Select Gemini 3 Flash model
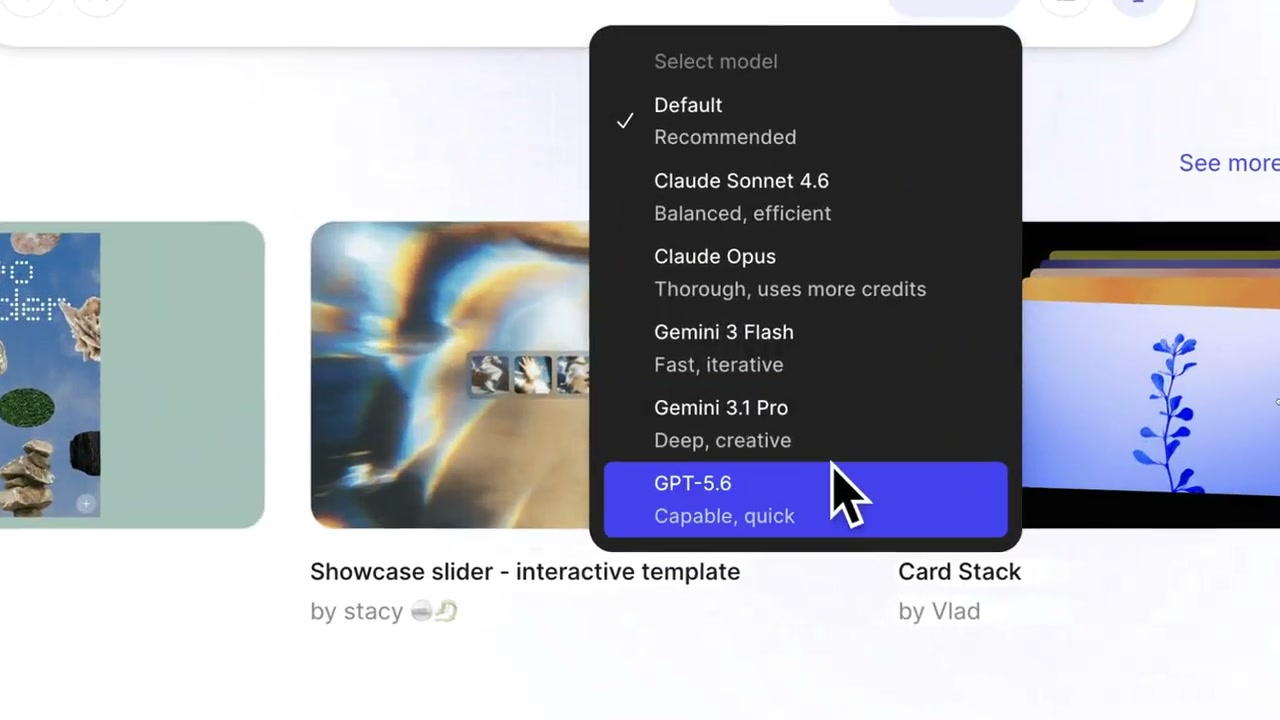Viewport: 1280px width, 720px height. point(805,348)
